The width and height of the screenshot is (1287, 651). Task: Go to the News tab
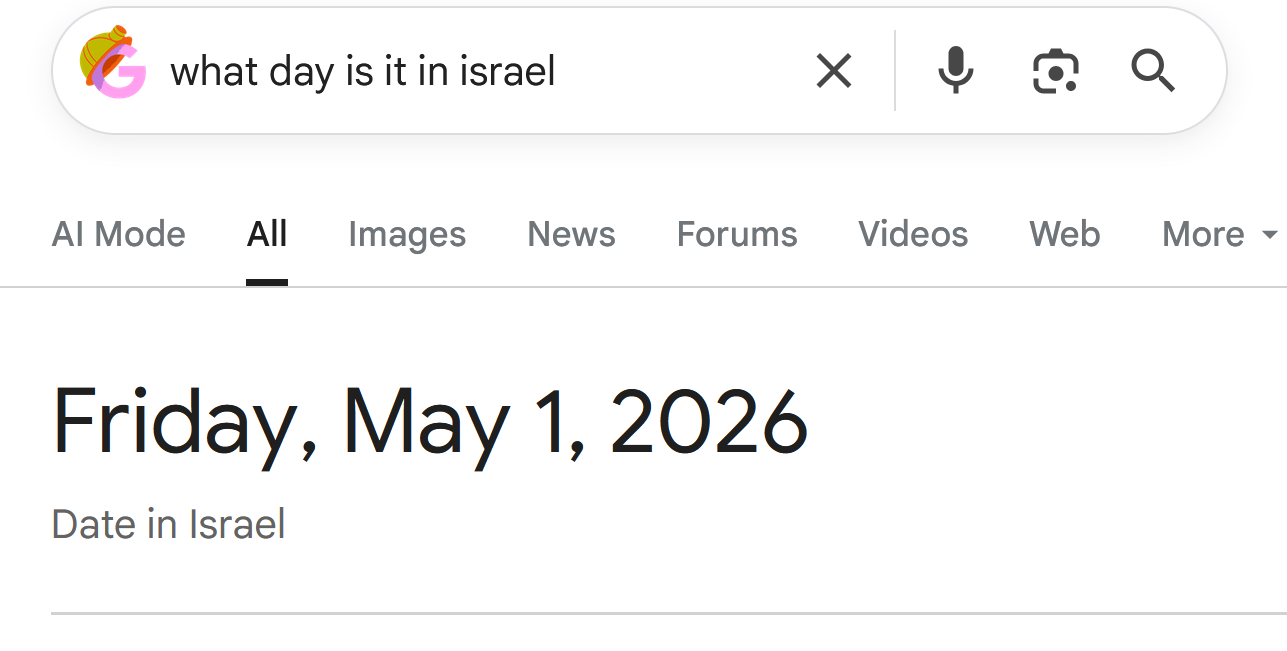571,234
